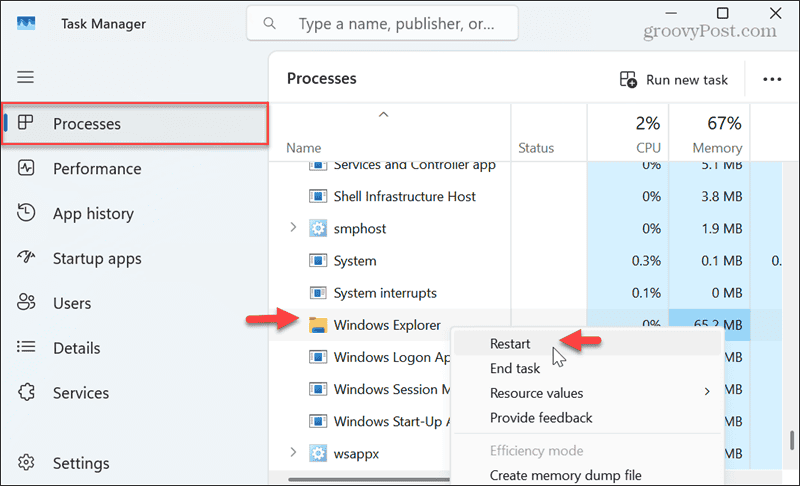Screen dimensions: 800x486
Task: Click the sort arrow above Name column
Action: (383, 115)
